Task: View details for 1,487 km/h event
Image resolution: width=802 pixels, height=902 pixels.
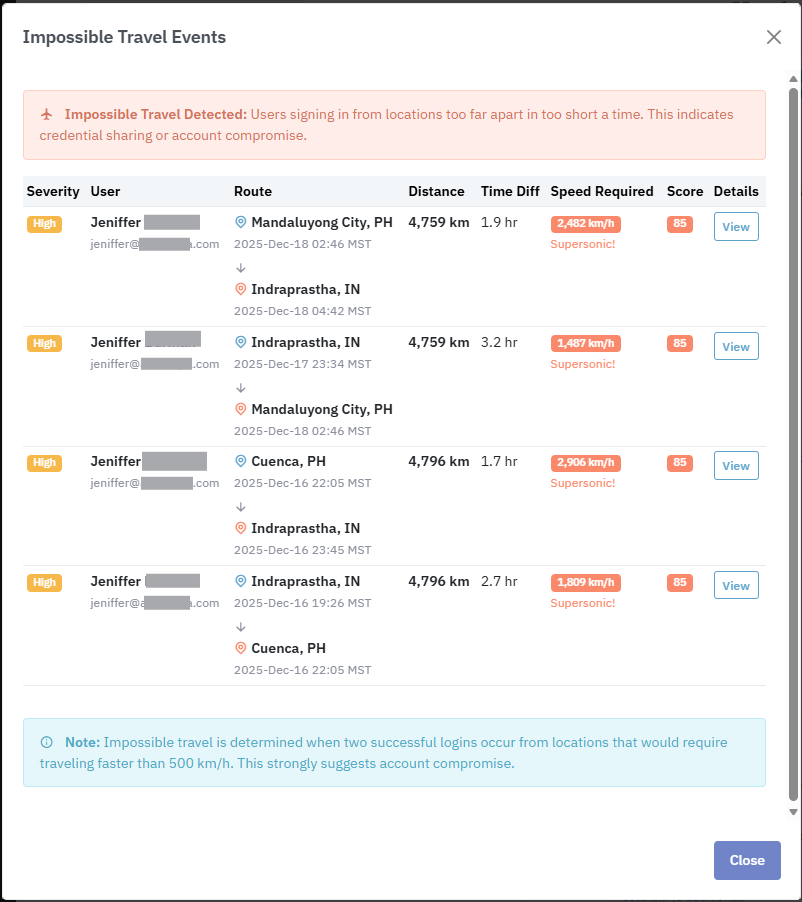Action: pos(736,346)
